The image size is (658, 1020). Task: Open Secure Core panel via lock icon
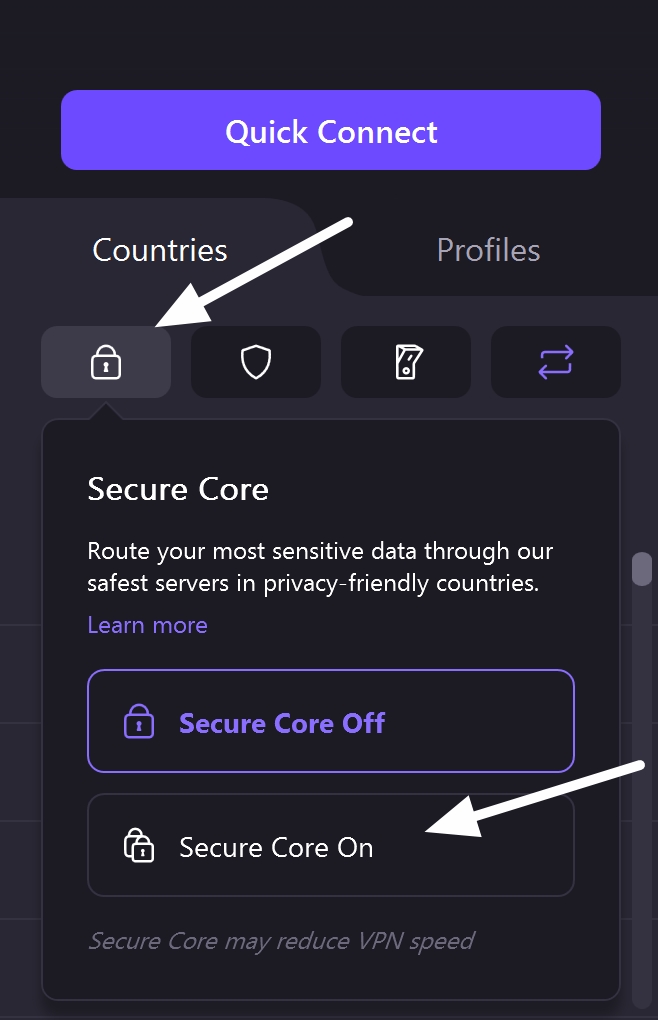click(x=105, y=362)
